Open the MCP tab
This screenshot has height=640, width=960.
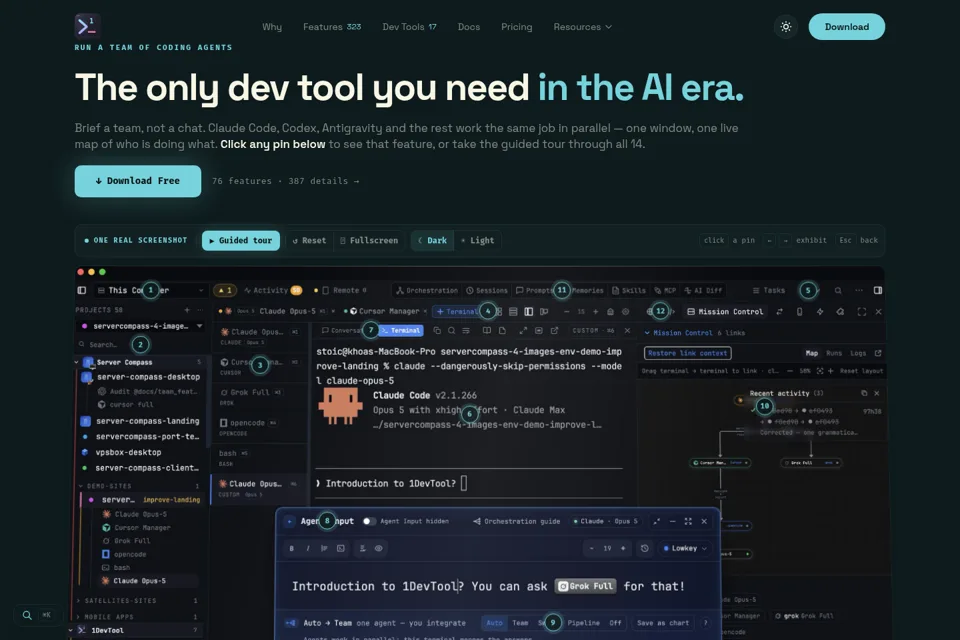point(665,290)
